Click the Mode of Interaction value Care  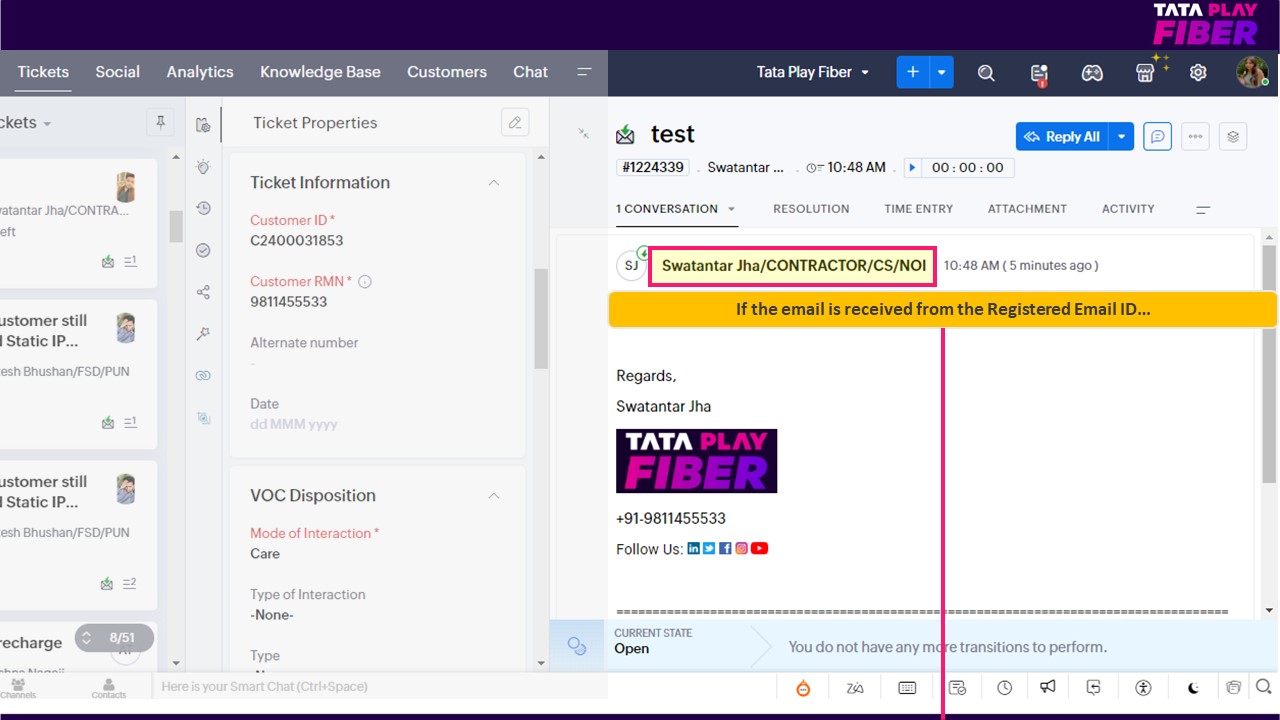265,553
